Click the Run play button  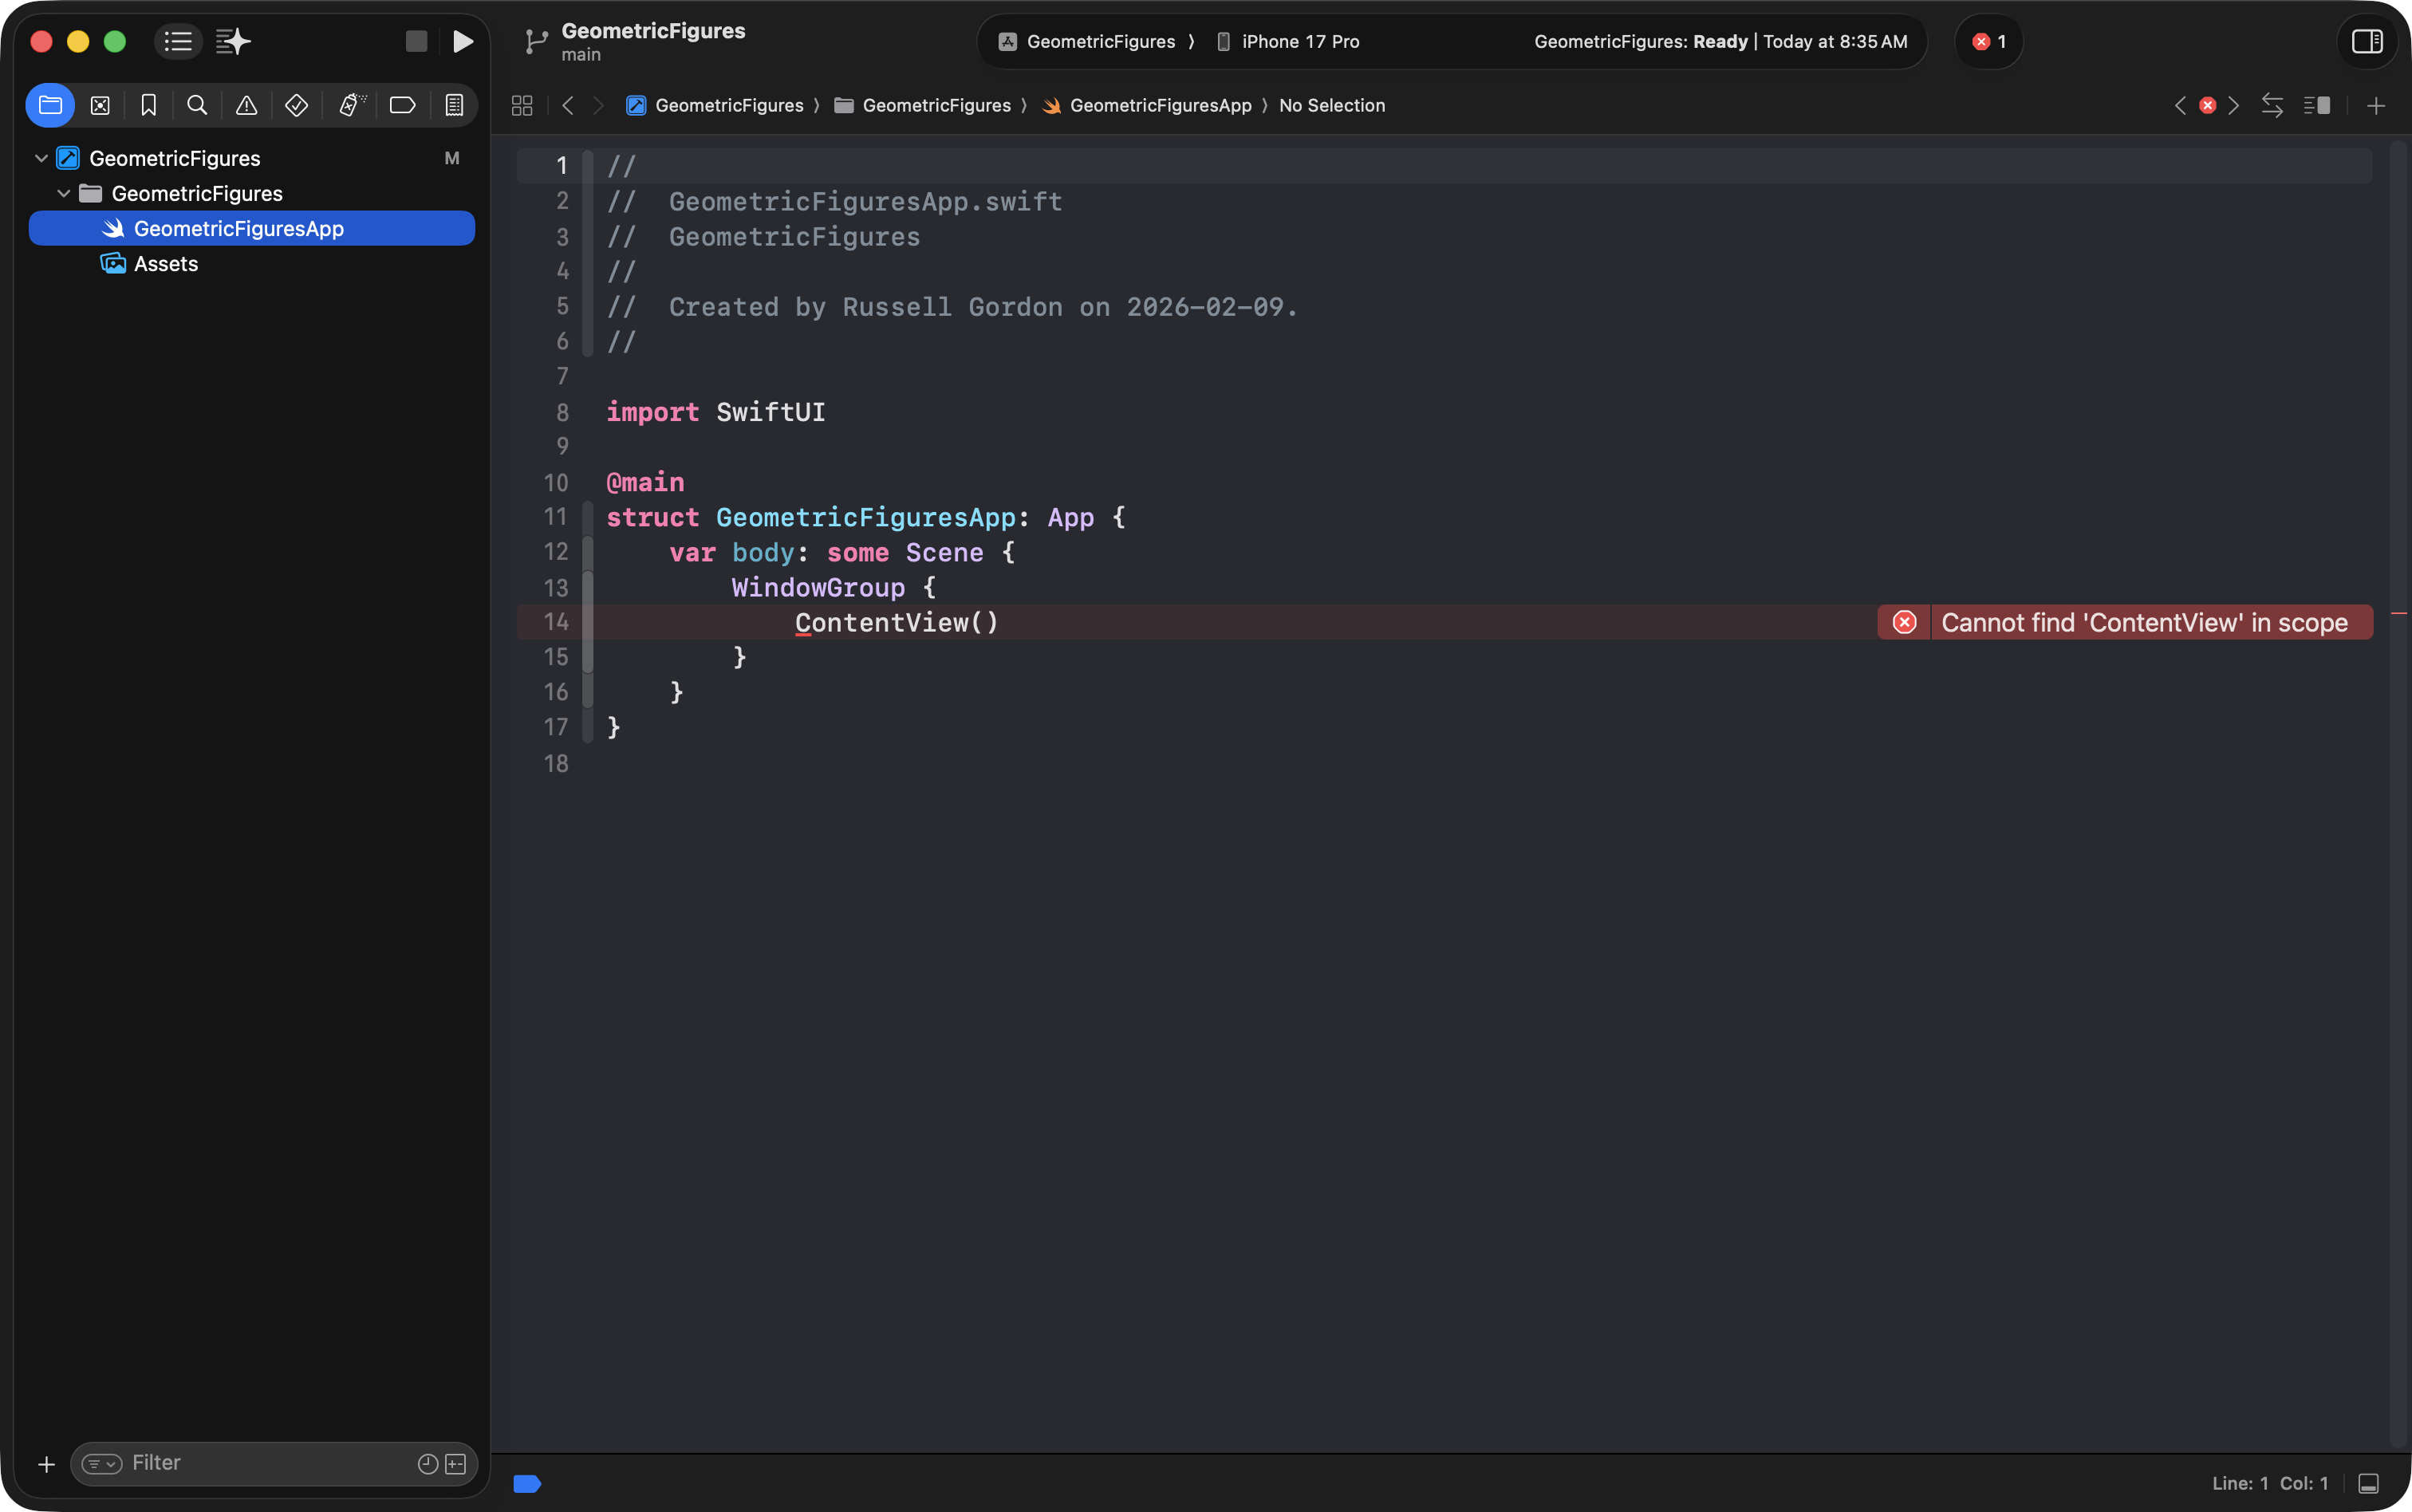[x=462, y=41]
